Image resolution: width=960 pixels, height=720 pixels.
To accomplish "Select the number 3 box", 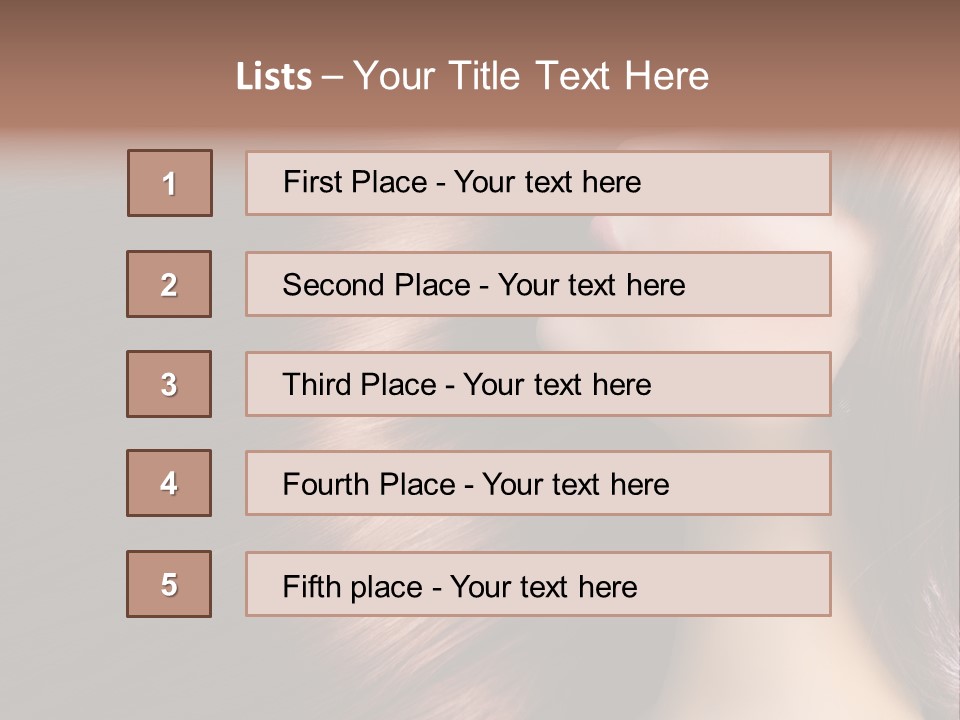I will [x=169, y=384].
